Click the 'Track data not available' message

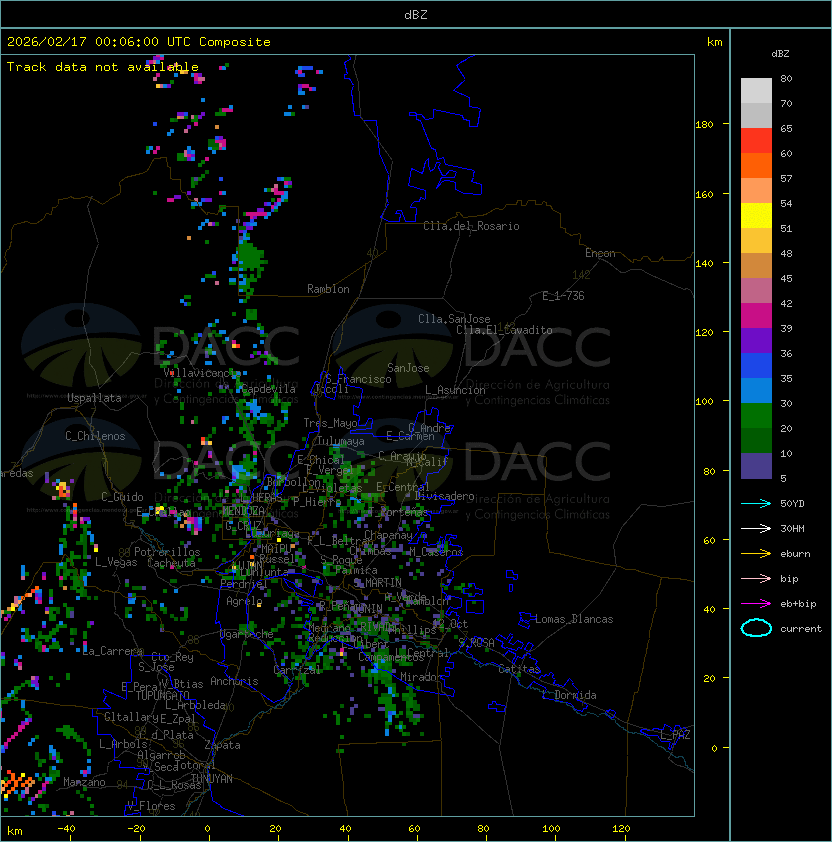point(103,67)
